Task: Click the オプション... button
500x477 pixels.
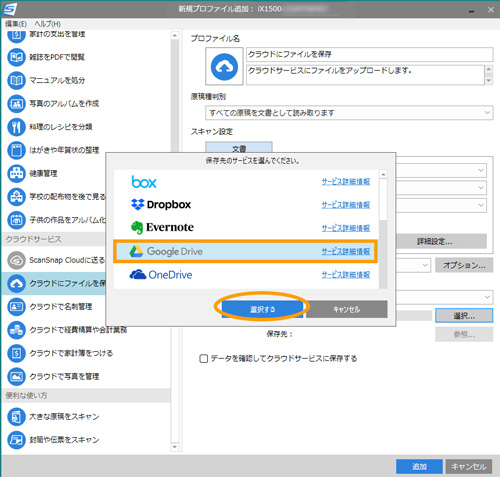Action: click(x=464, y=265)
